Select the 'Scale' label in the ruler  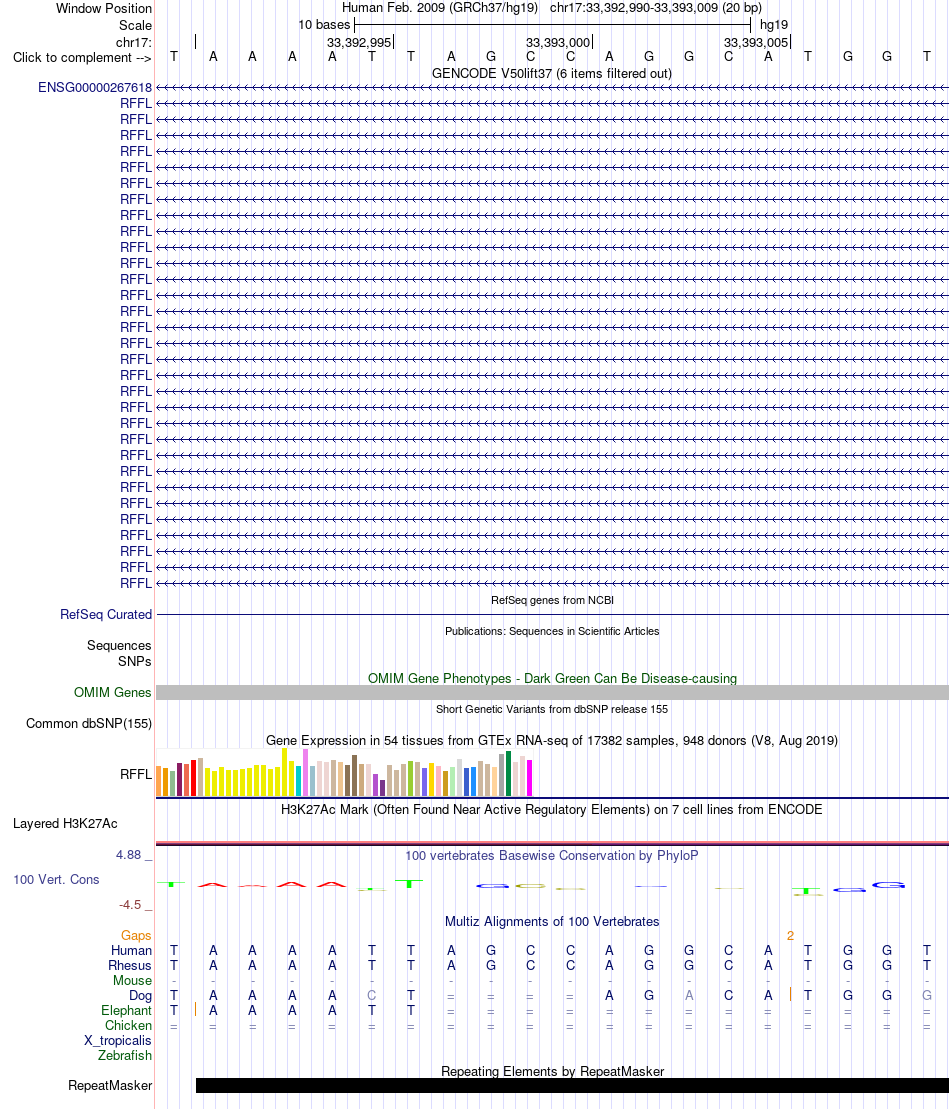point(135,25)
